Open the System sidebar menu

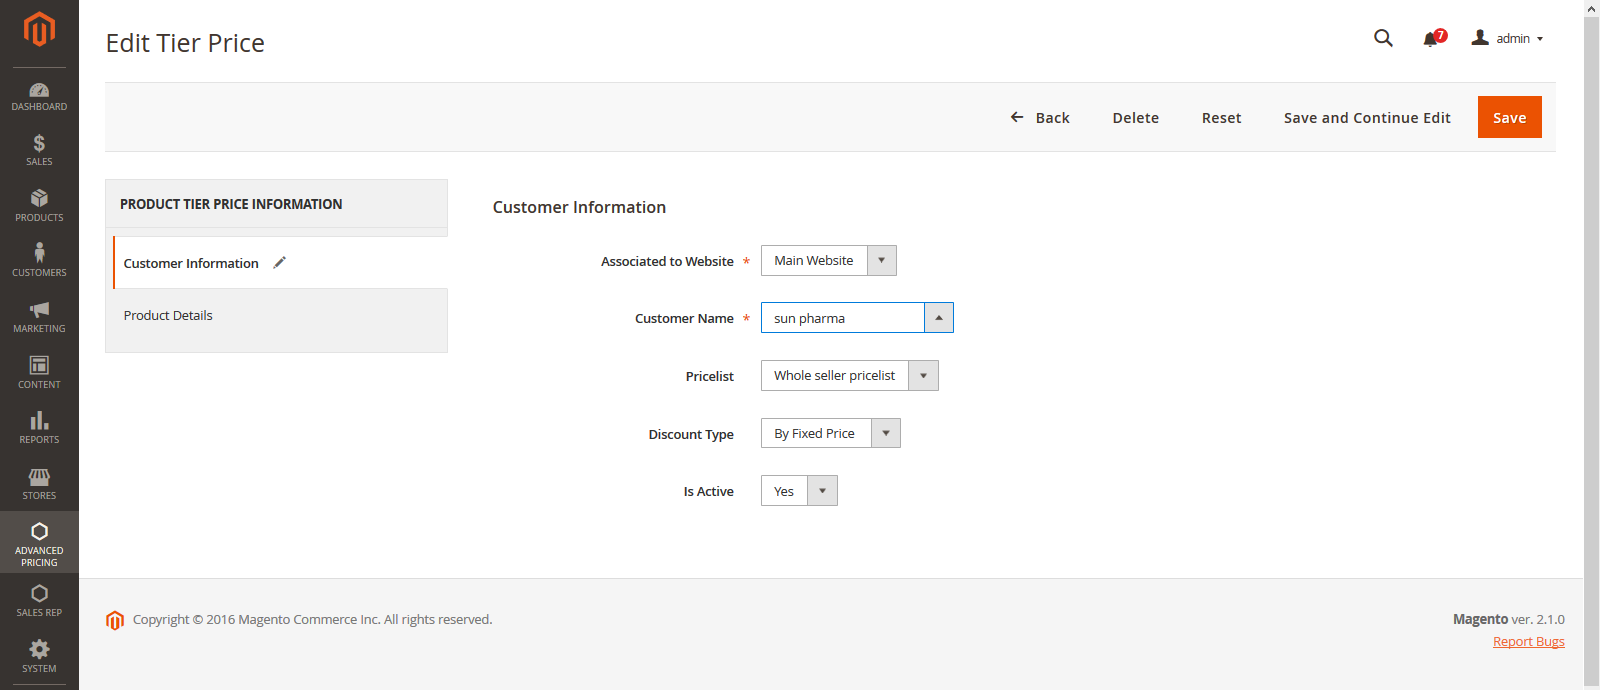click(x=39, y=656)
